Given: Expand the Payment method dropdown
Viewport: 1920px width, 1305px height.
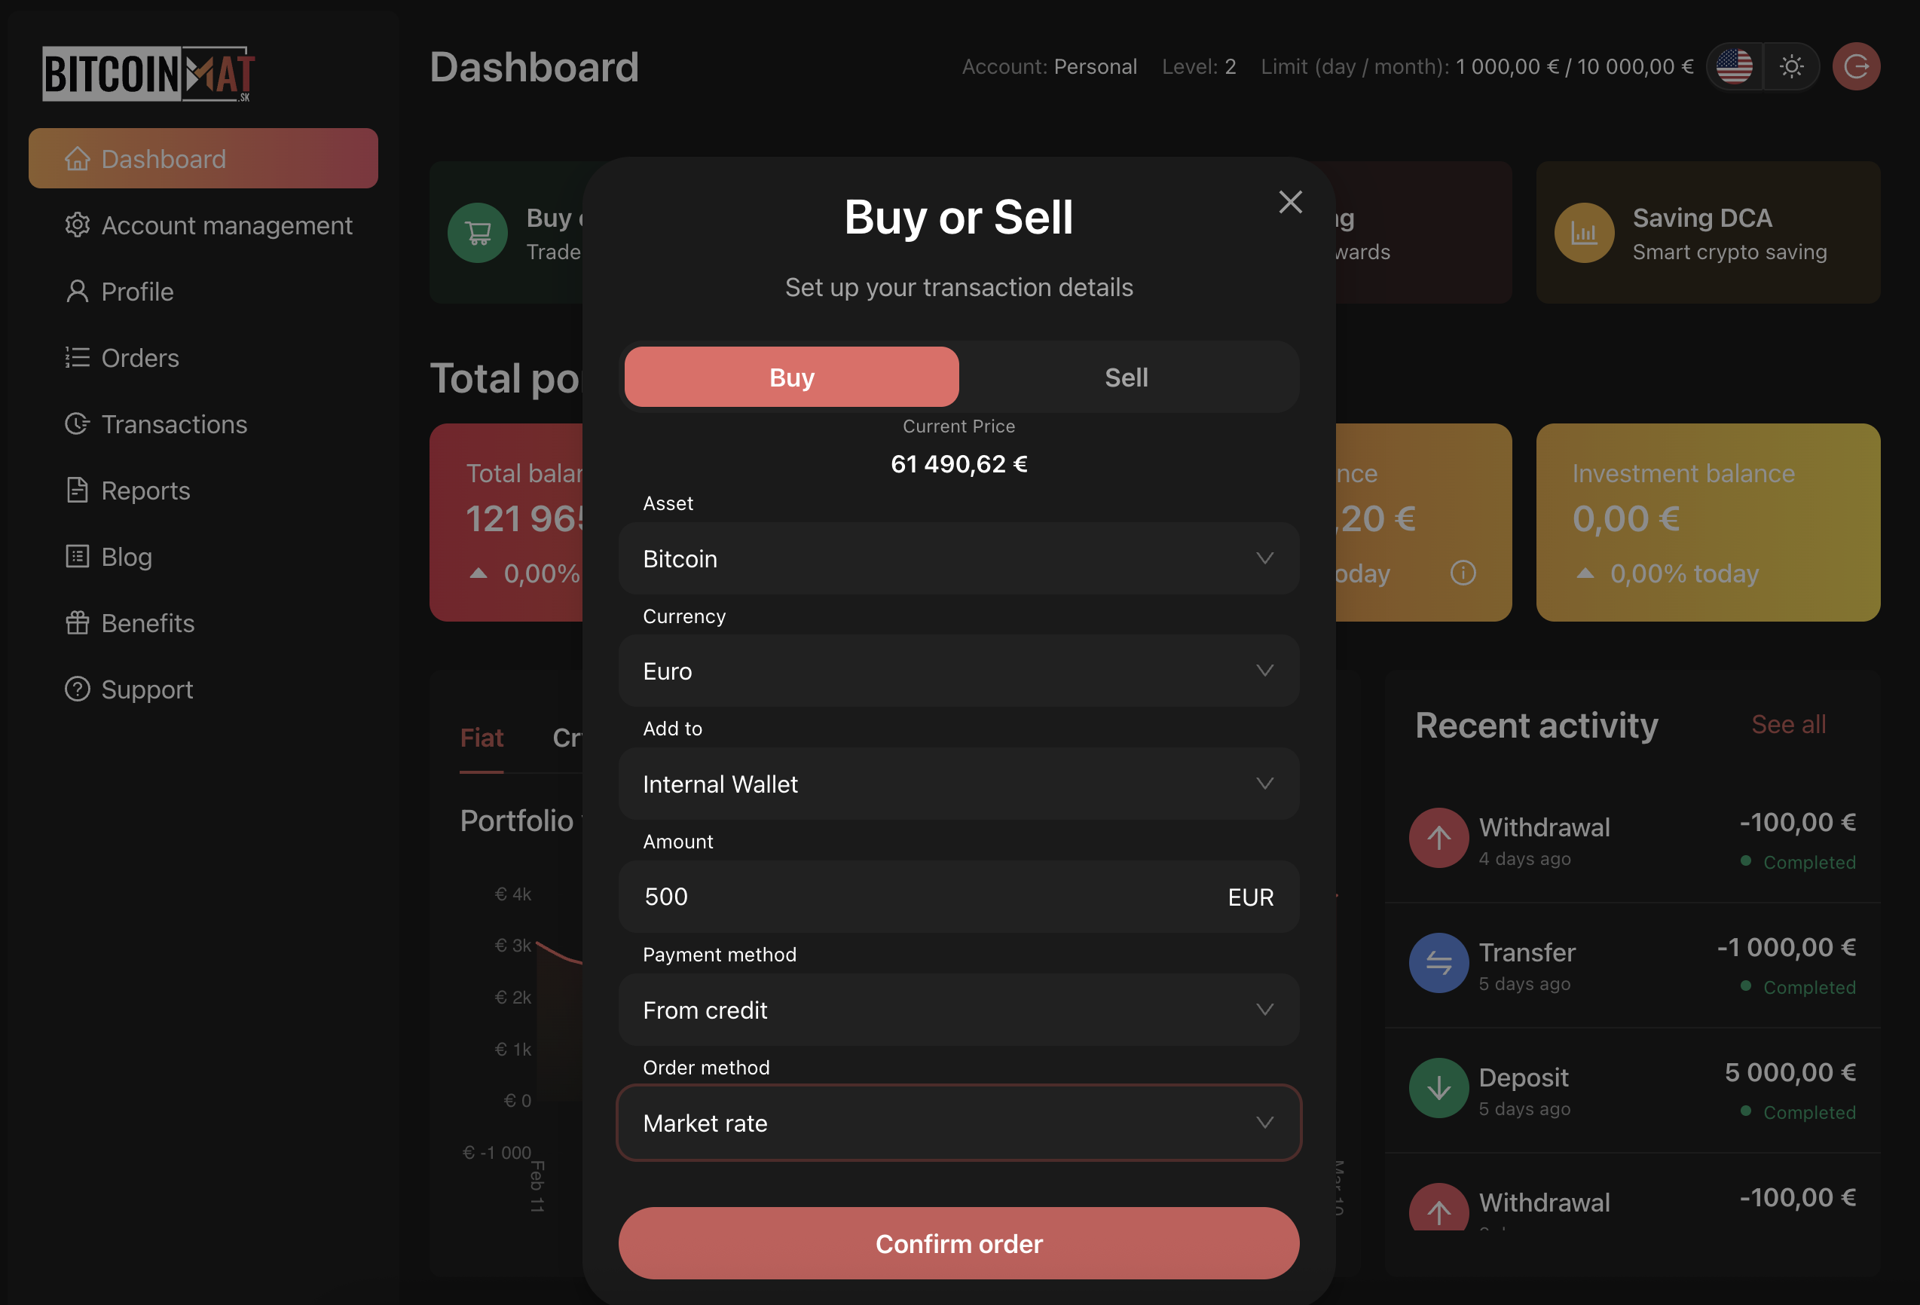Looking at the screenshot, I should point(958,1010).
